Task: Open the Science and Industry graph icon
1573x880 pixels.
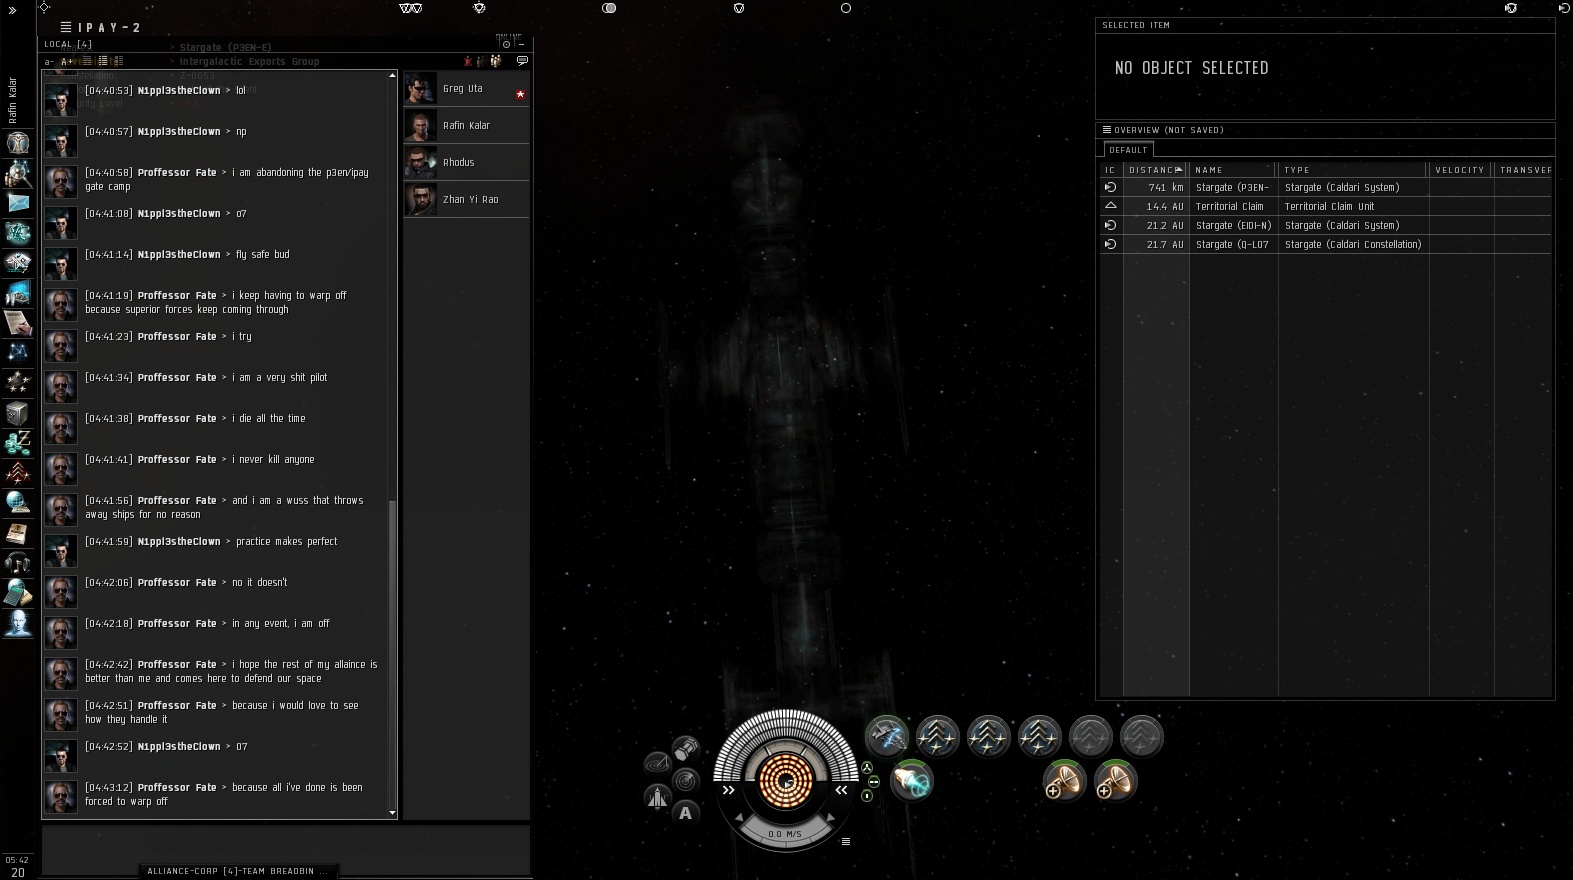Action: [18, 293]
